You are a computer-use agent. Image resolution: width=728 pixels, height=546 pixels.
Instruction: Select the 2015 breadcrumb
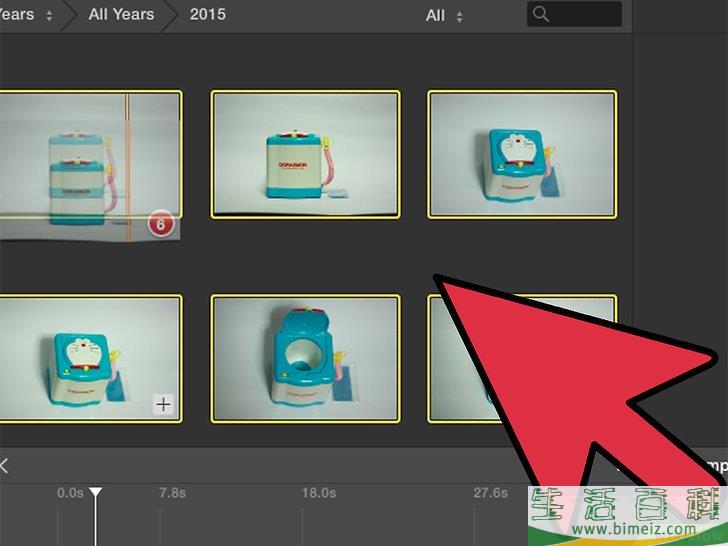point(208,14)
